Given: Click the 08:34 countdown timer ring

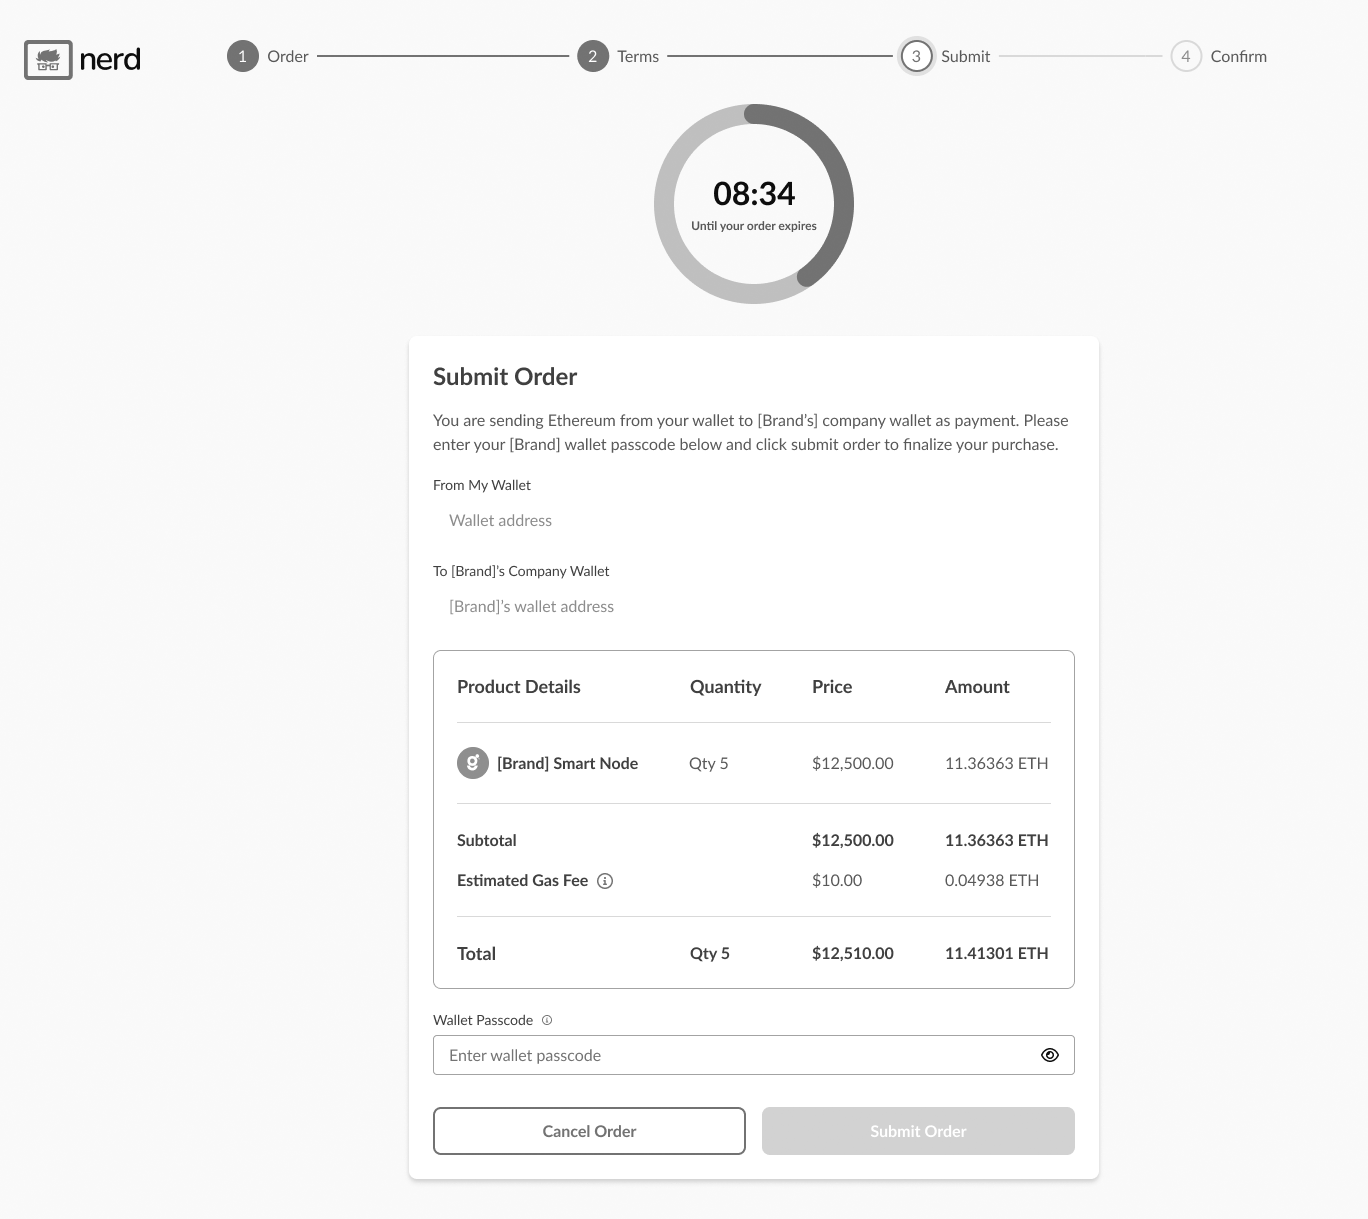Looking at the screenshot, I should tap(754, 204).
